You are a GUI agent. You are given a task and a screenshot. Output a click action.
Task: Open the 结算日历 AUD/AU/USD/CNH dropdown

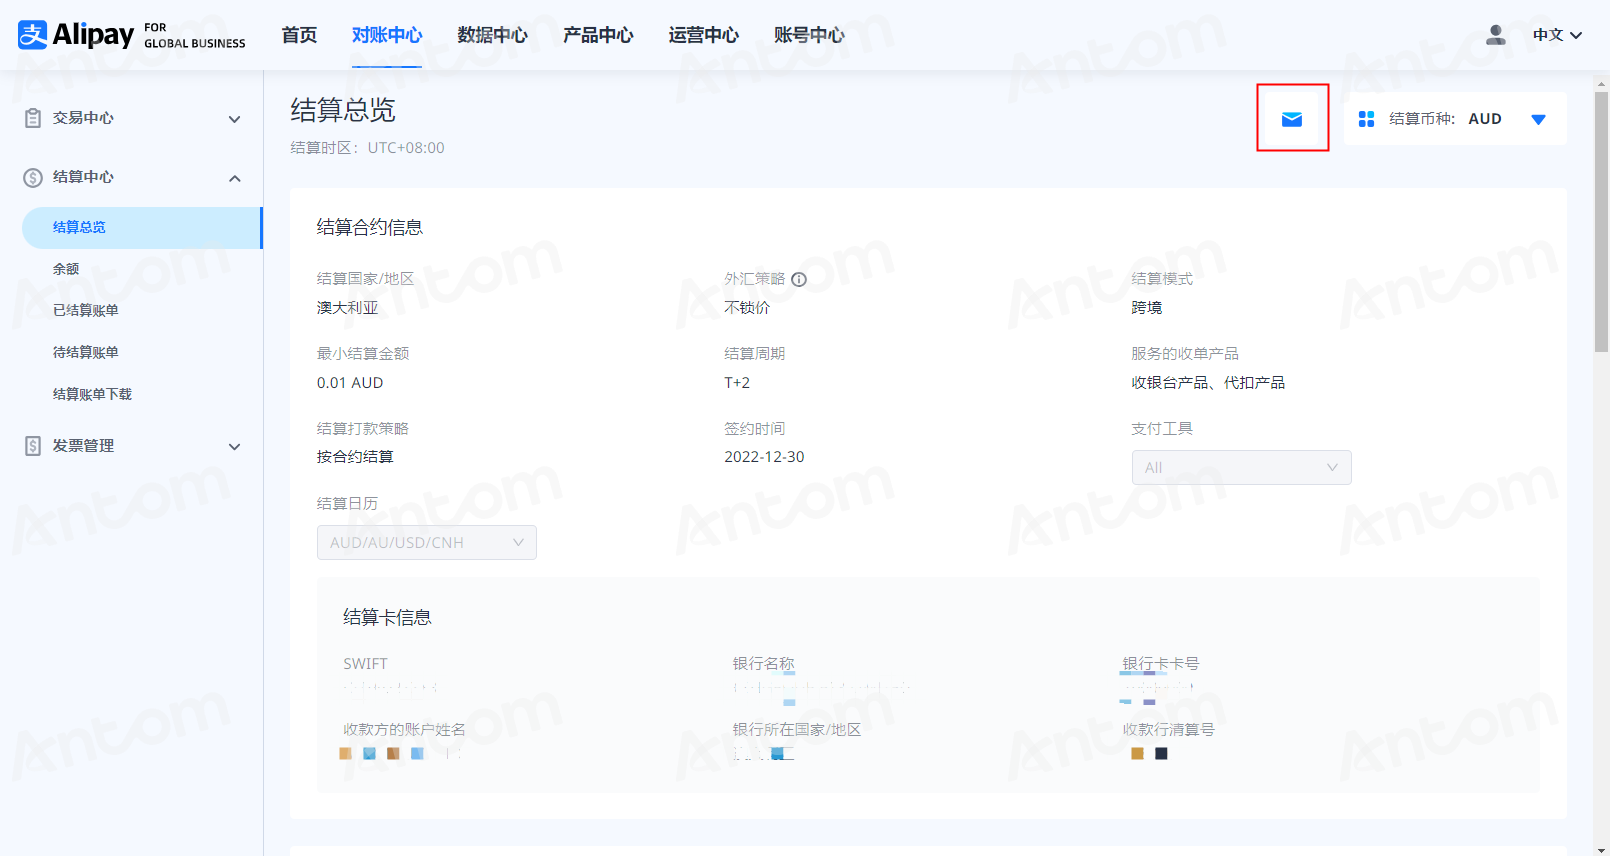[x=427, y=543]
